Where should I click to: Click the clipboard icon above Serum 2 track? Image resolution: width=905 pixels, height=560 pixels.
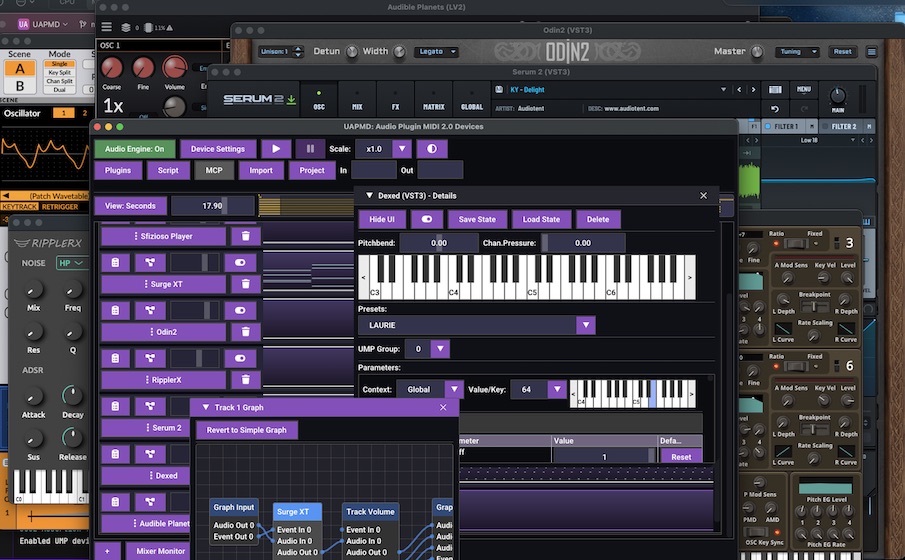point(115,406)
